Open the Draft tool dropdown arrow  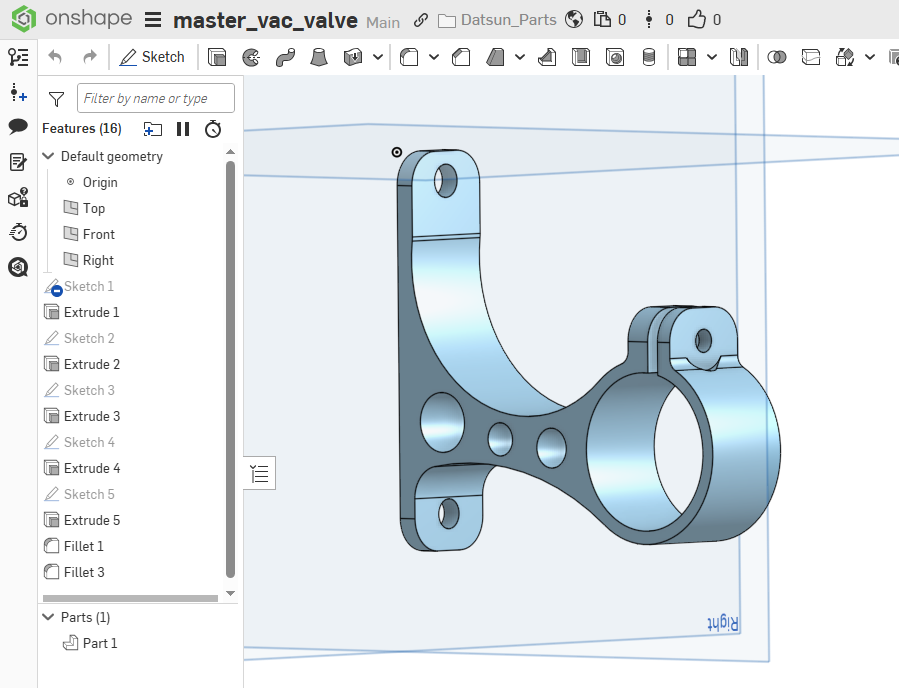520,57
